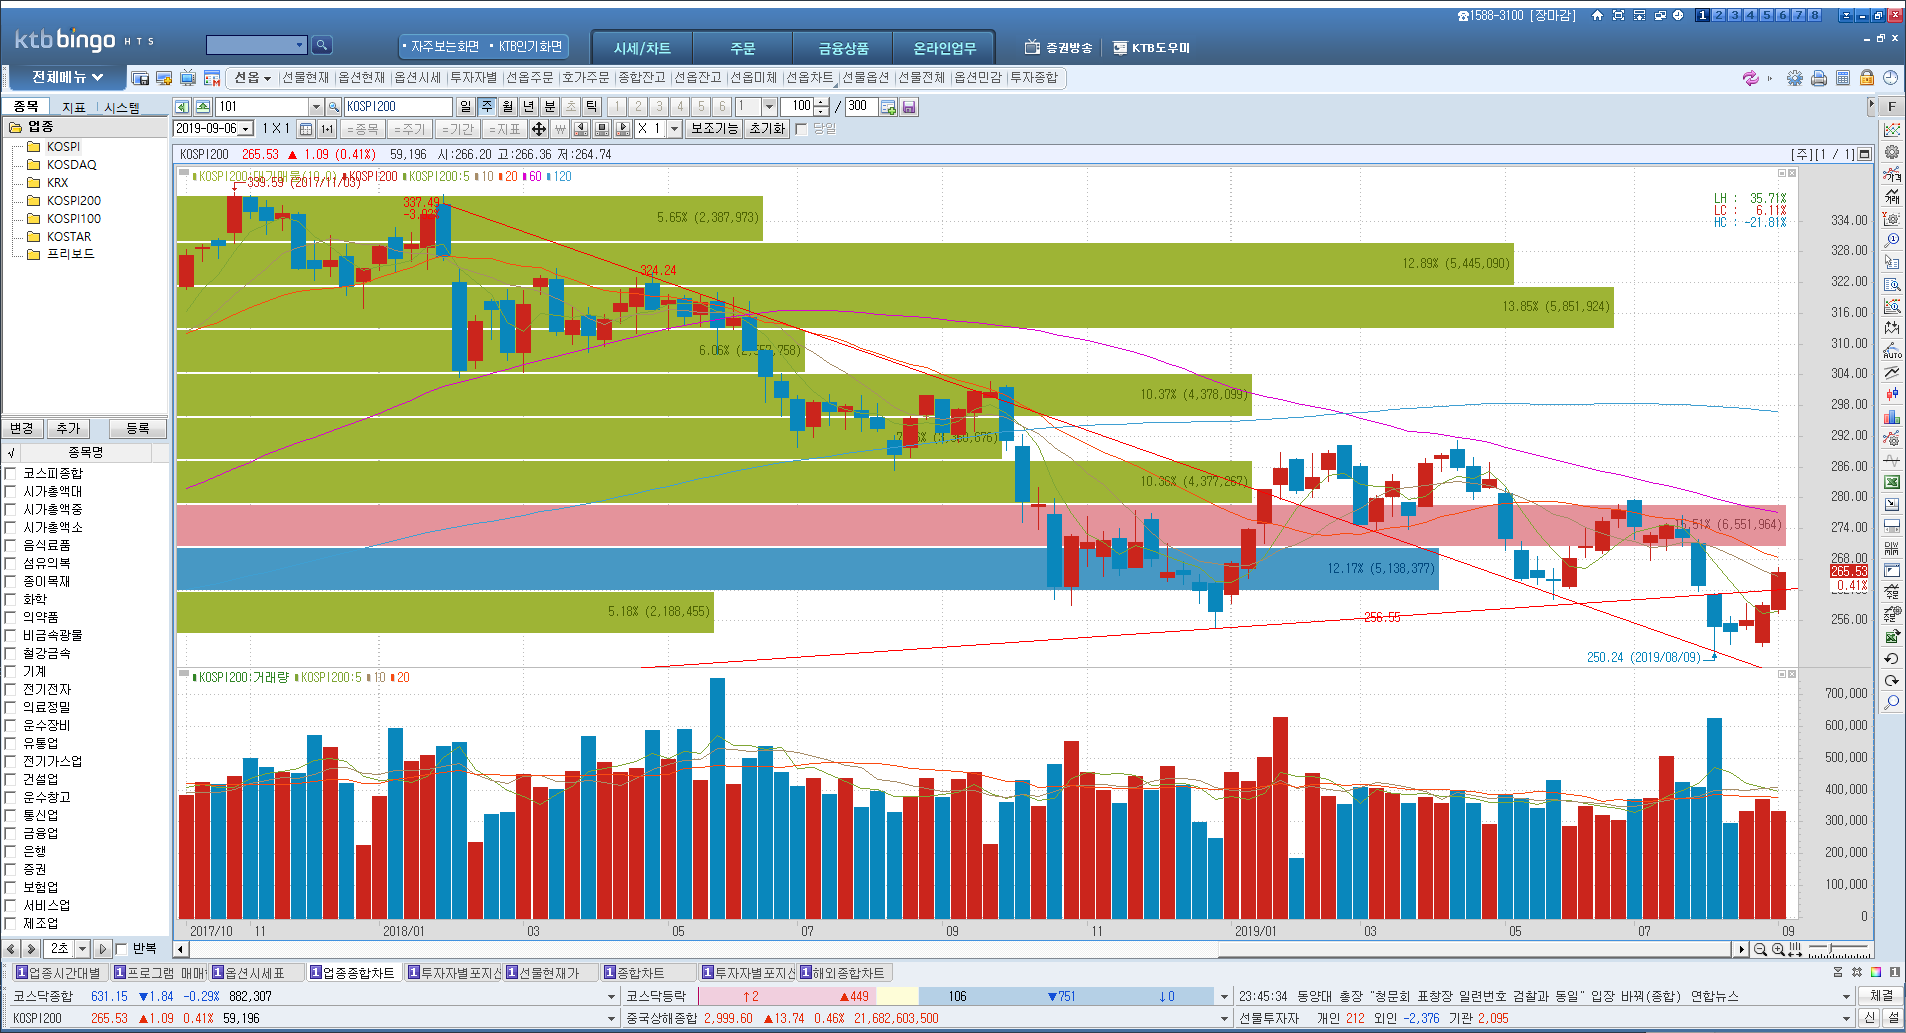Enable the 음식료품 checkbox
This screenshot has height=1033, width=1906.
[11, 545]
